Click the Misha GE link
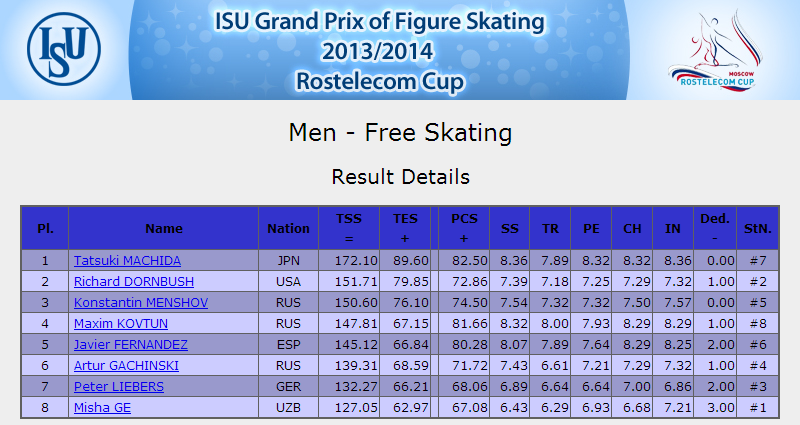This screenshot has height=425, width=800. (102, 407)
